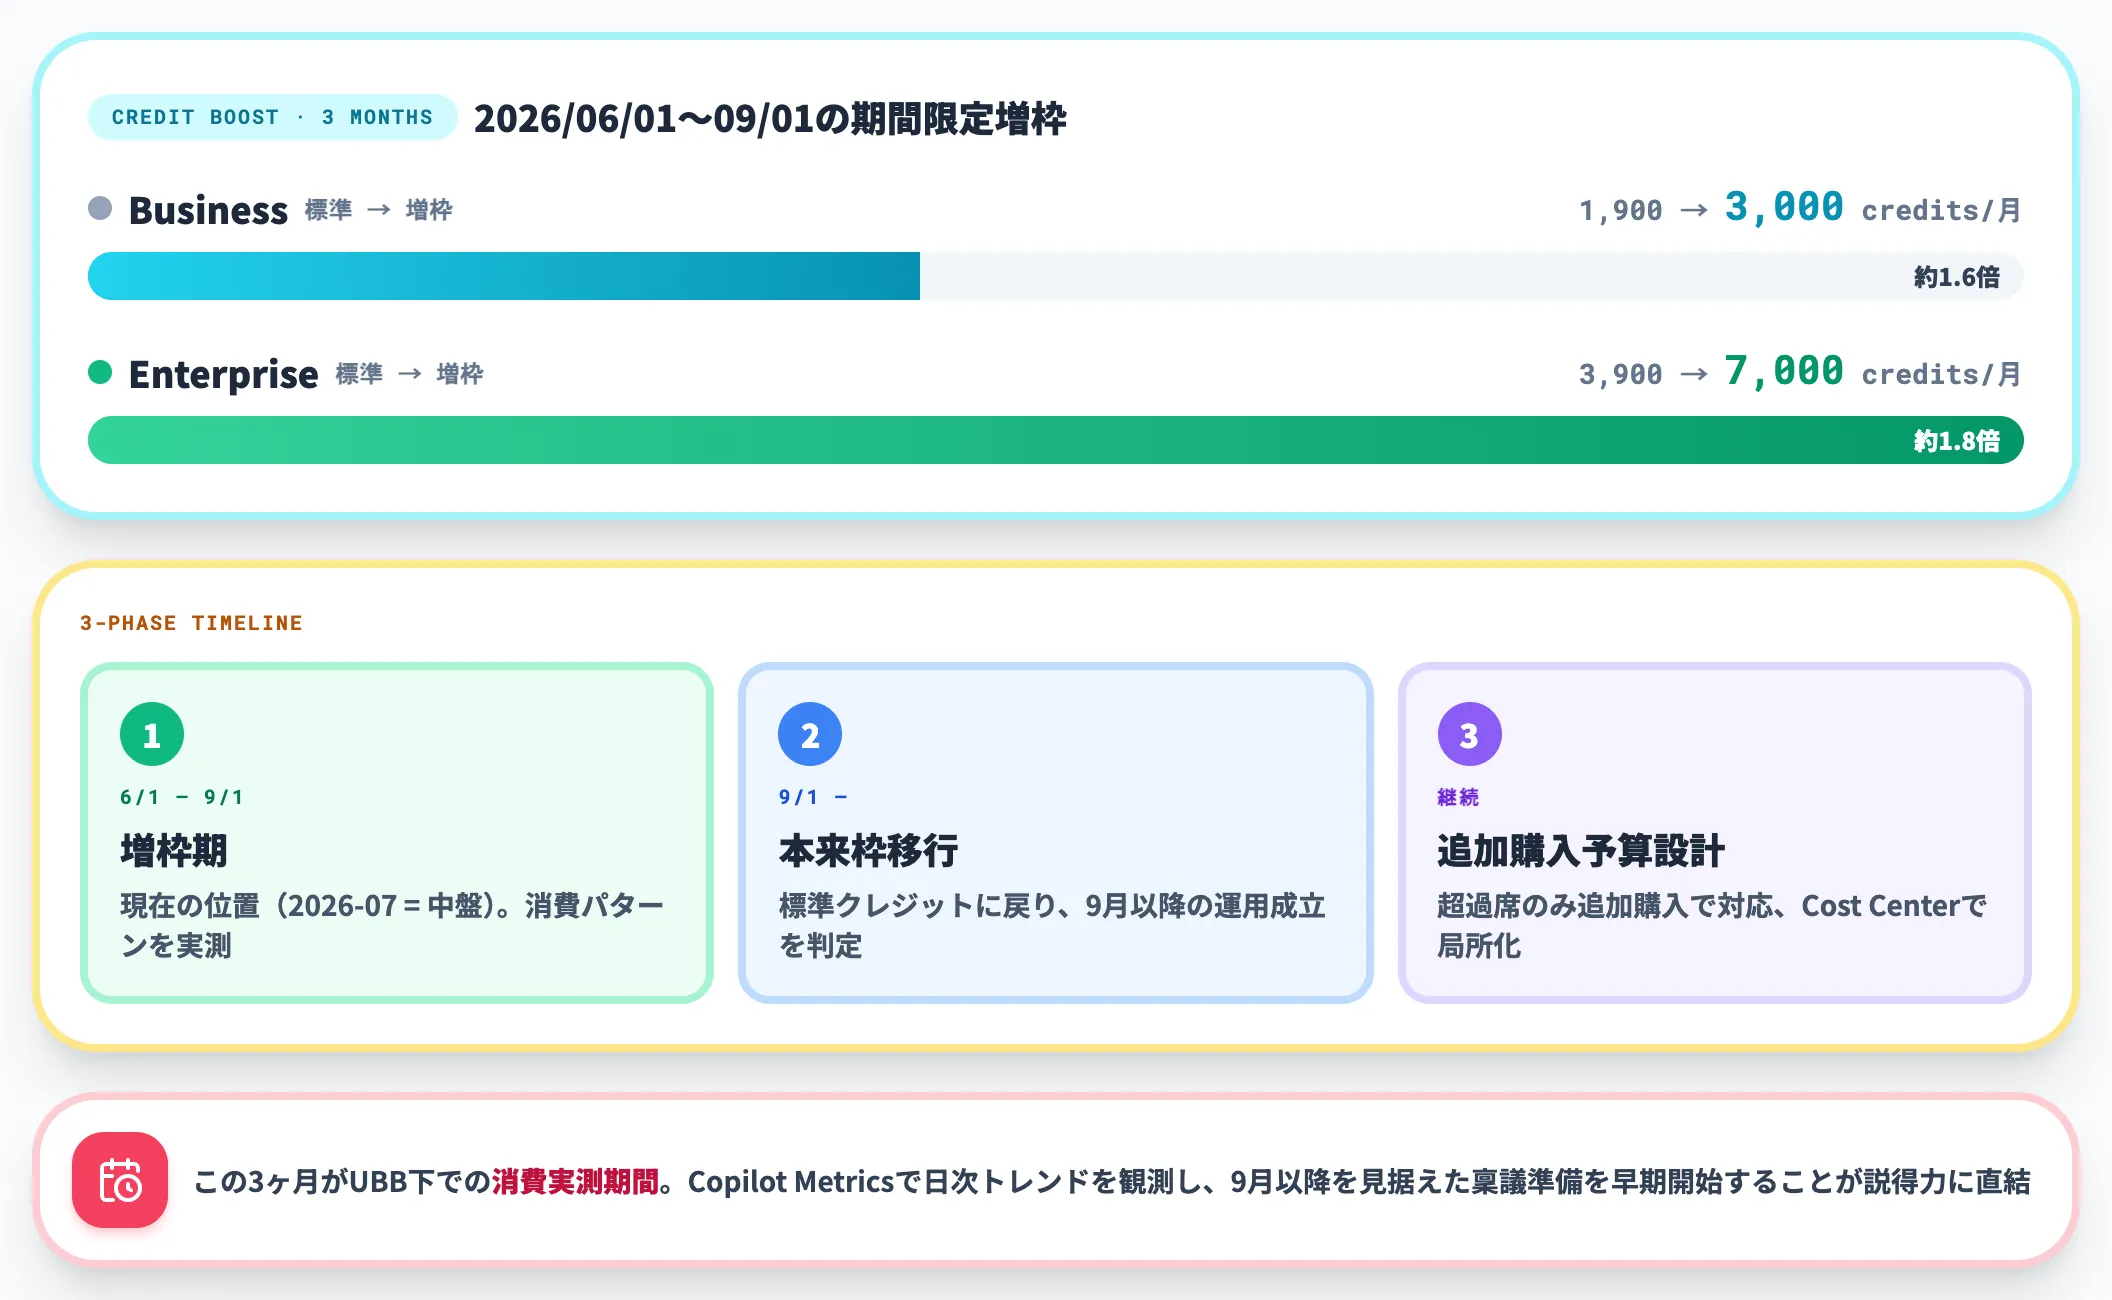The height and width of the screenshot is (1300, 2112).
Task: Select the 追加購入予算設計 phase card
Action: pos(1715,833)
